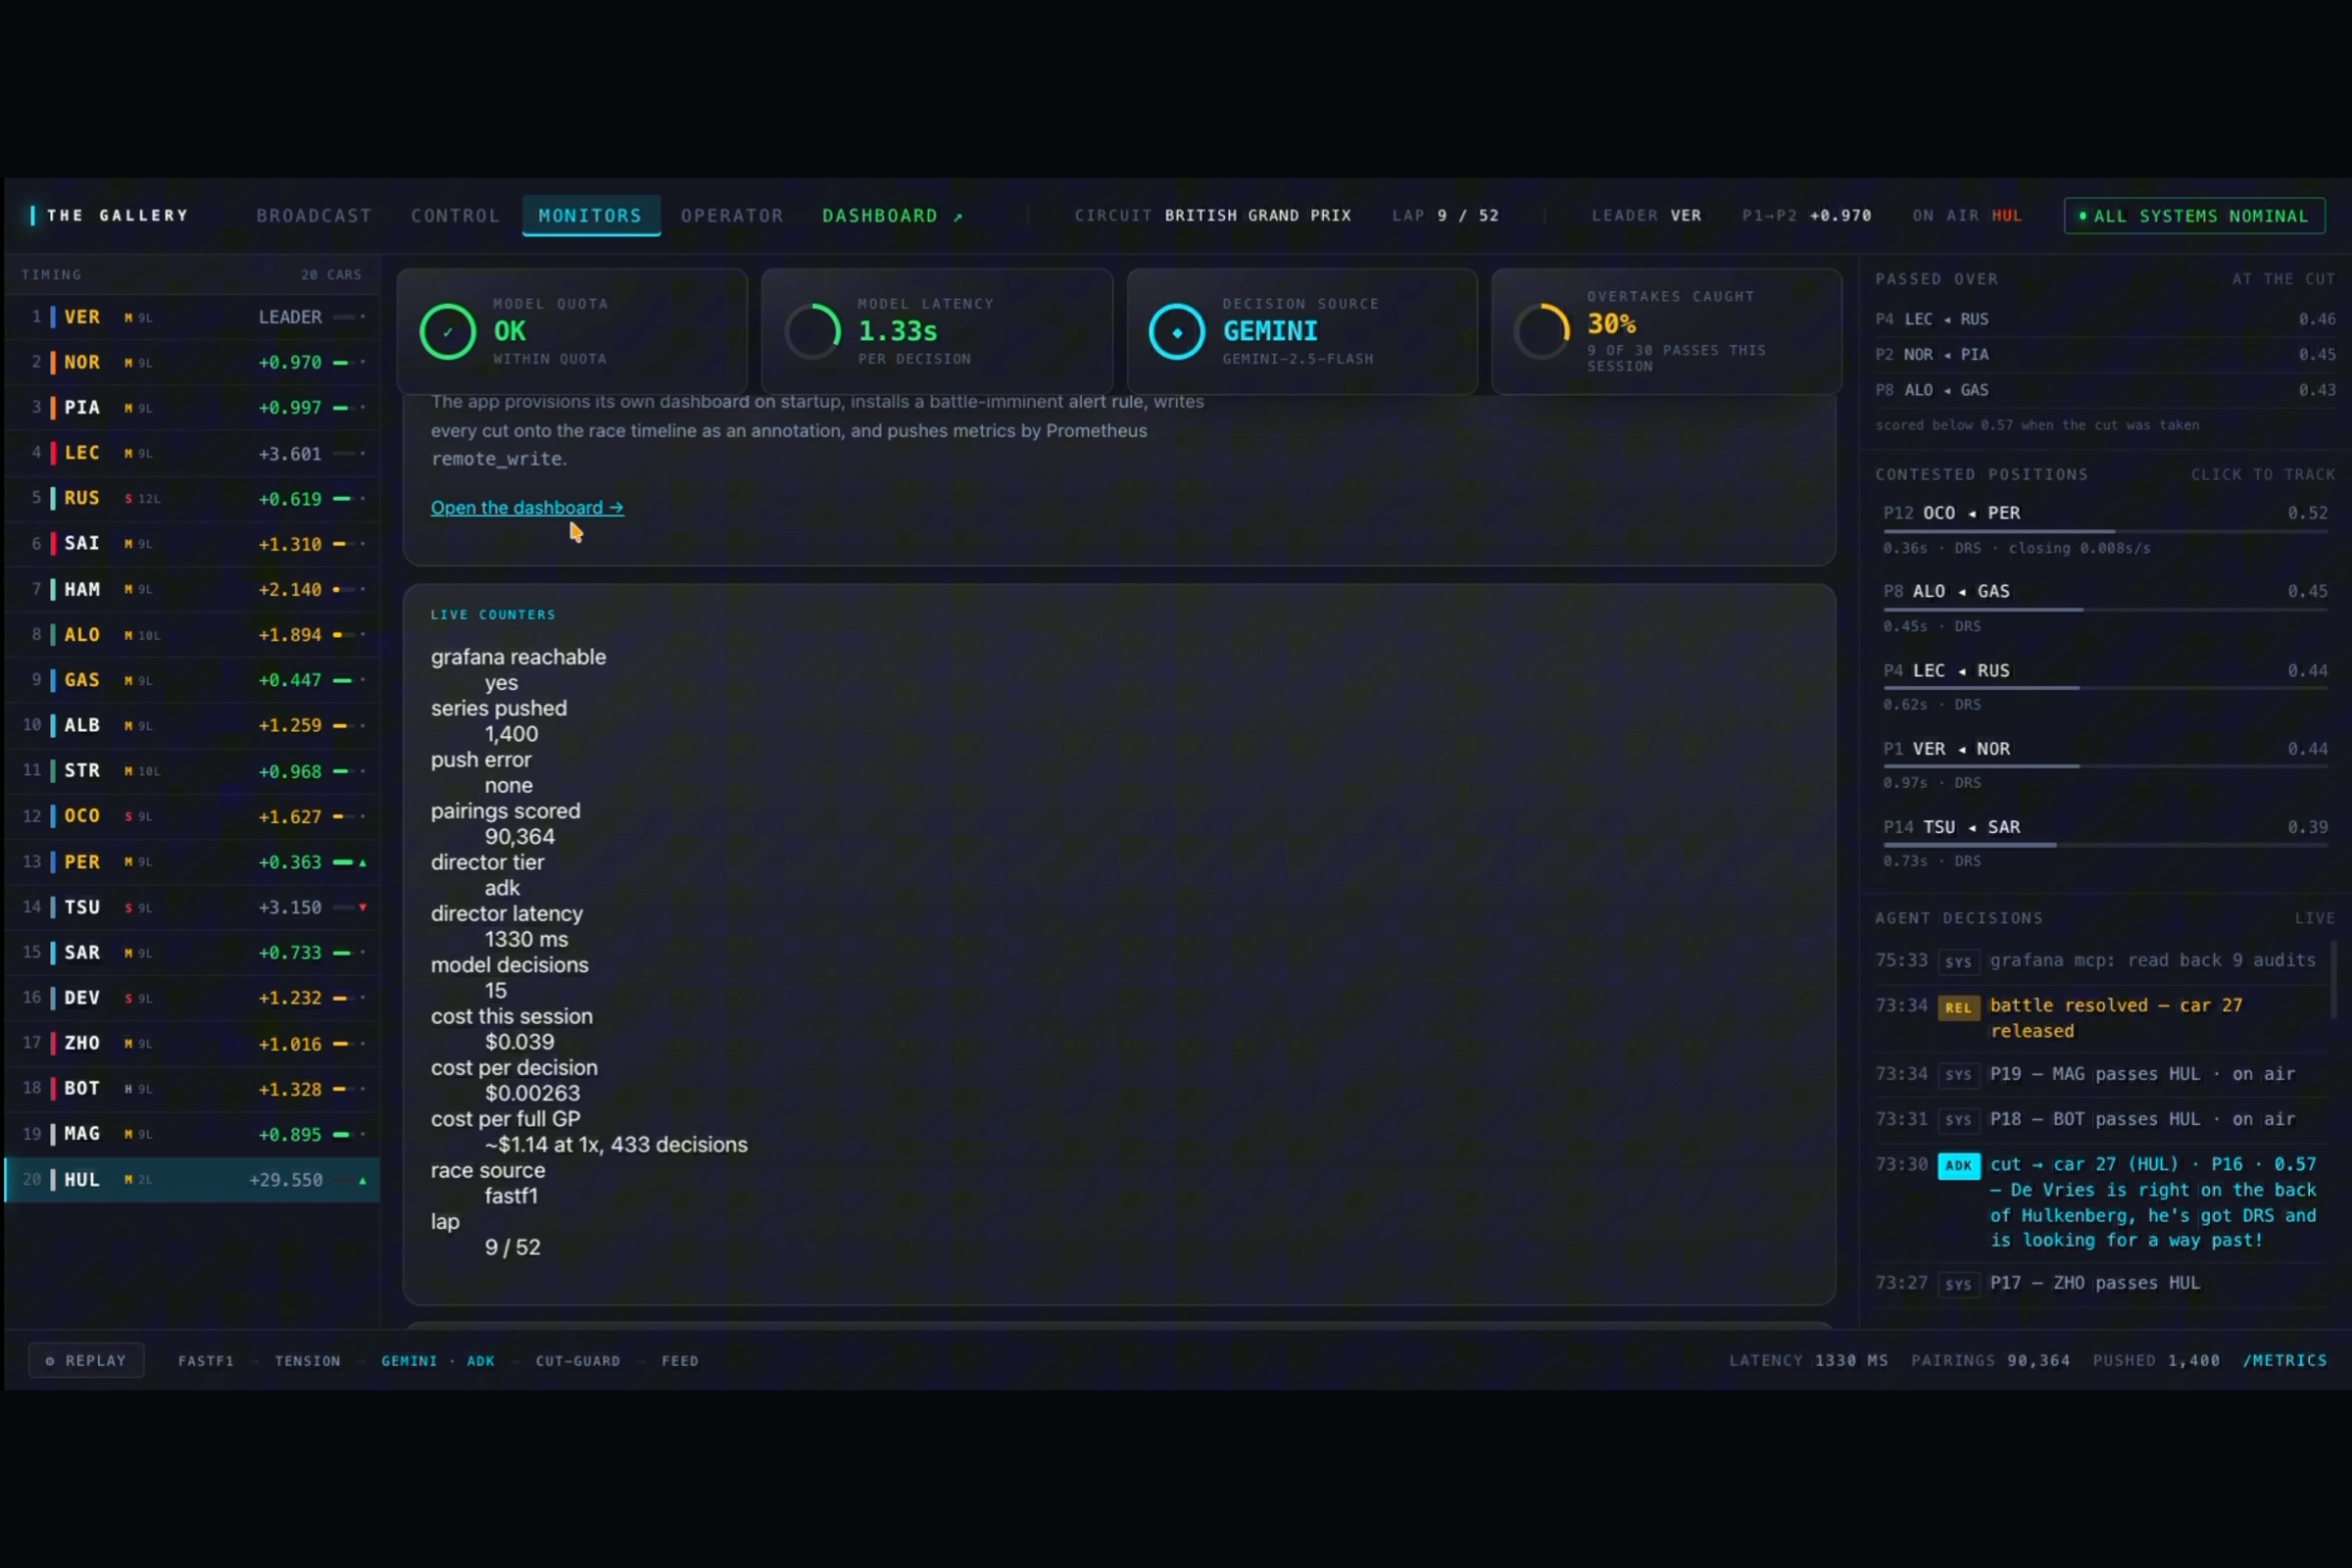Click the TSU-SAR tension progress bar

tap(2104, 845)
